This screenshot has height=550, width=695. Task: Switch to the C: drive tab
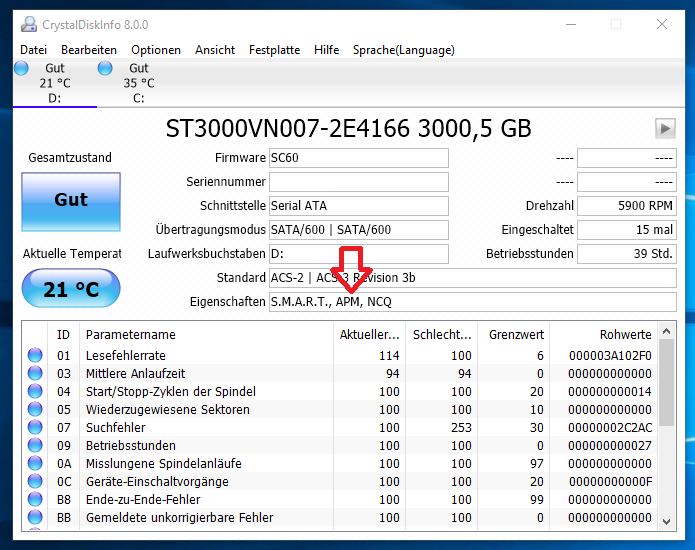138,83
